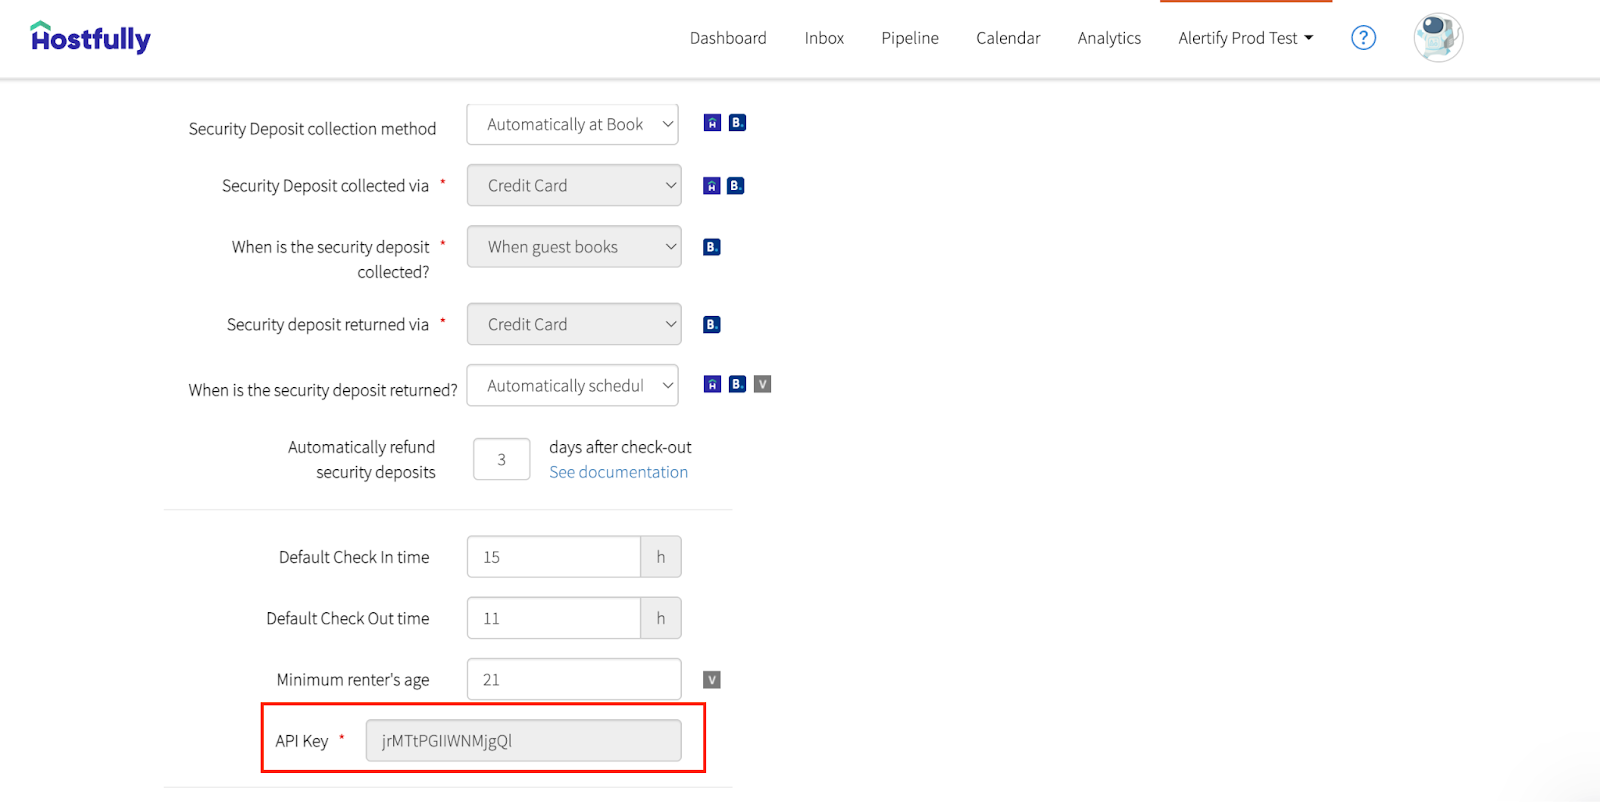Viewport: 1600px width, 802px height.
Task: Click the Hostfully logo
Action: (x=90, y=38)
